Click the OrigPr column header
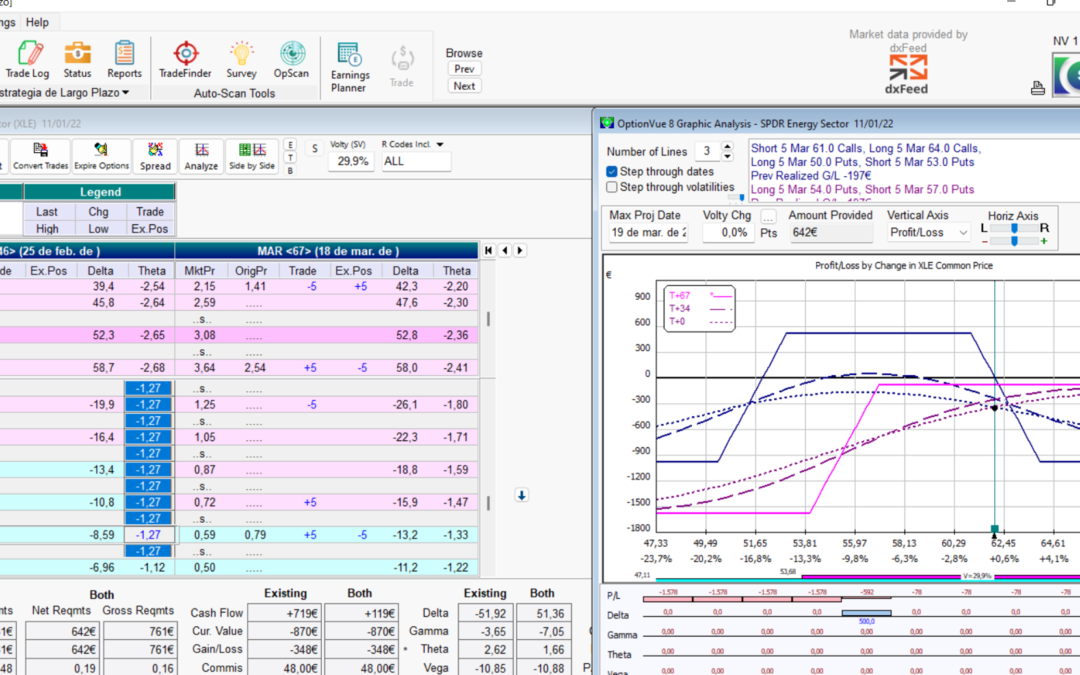The width and height of the screenshot is (1080, 675). 251,271
